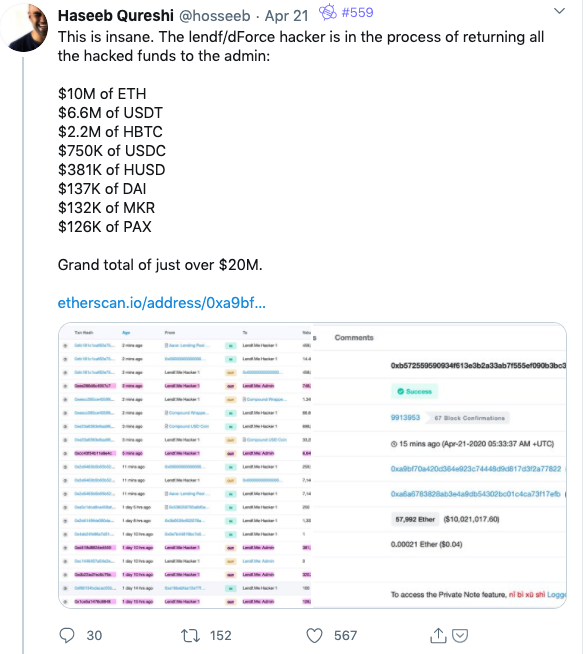Viewport: 586px width, 654px height.
Task: Open the etherscan.io/address/0xa9bf link
Action: pos(161,303)
